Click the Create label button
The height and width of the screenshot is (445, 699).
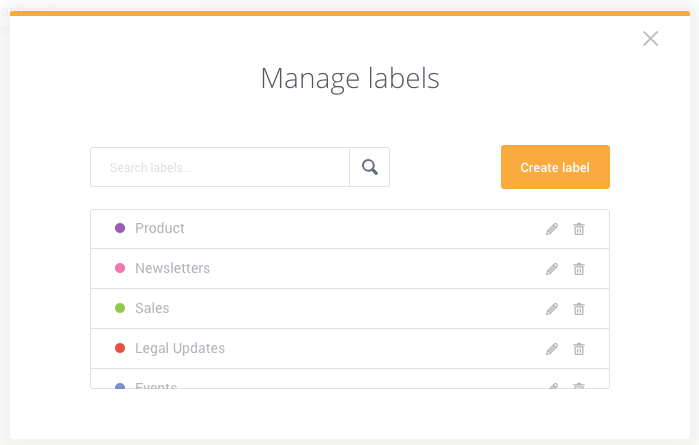(555, 167)
